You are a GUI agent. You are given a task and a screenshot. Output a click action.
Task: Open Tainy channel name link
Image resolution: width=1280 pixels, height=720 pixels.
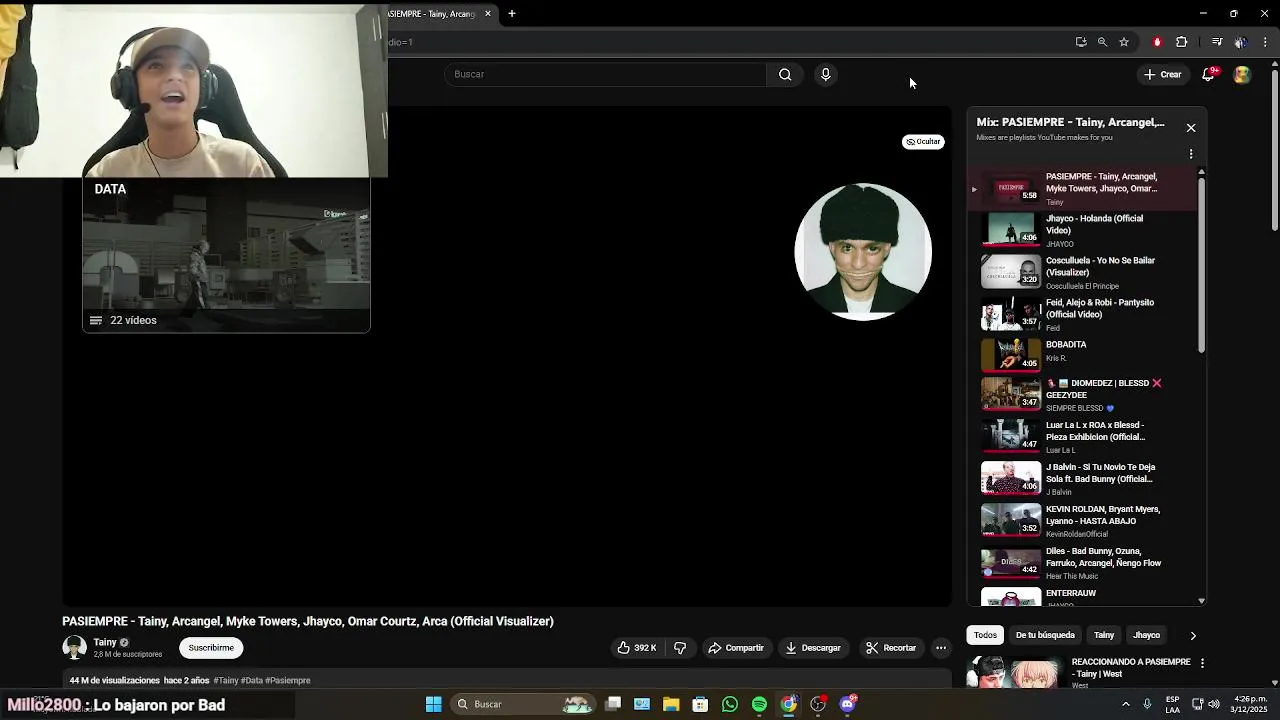[x=105, y=643]
